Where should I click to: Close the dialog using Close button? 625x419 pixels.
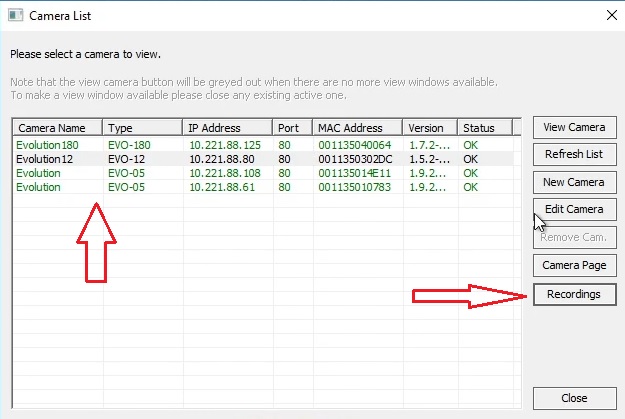coord(573,398)
